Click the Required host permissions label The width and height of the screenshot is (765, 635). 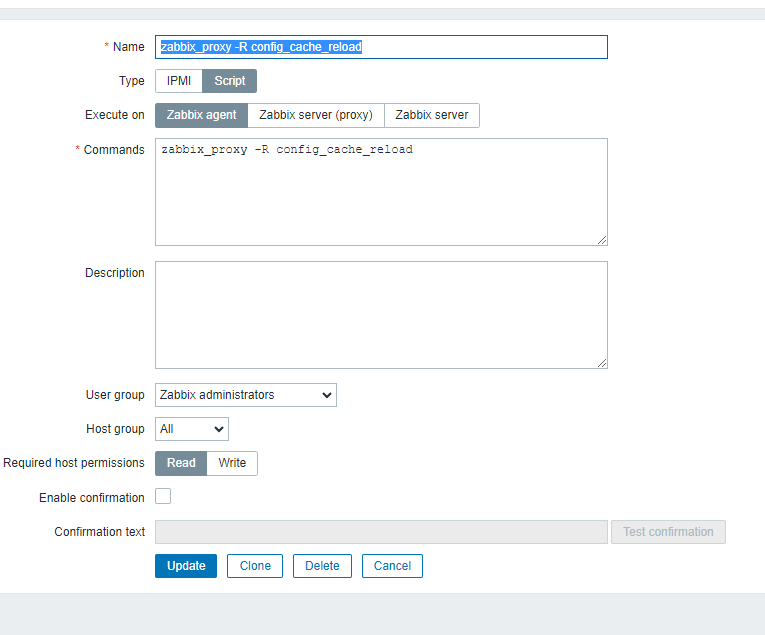pyautogui.click(x=74, y=463)
